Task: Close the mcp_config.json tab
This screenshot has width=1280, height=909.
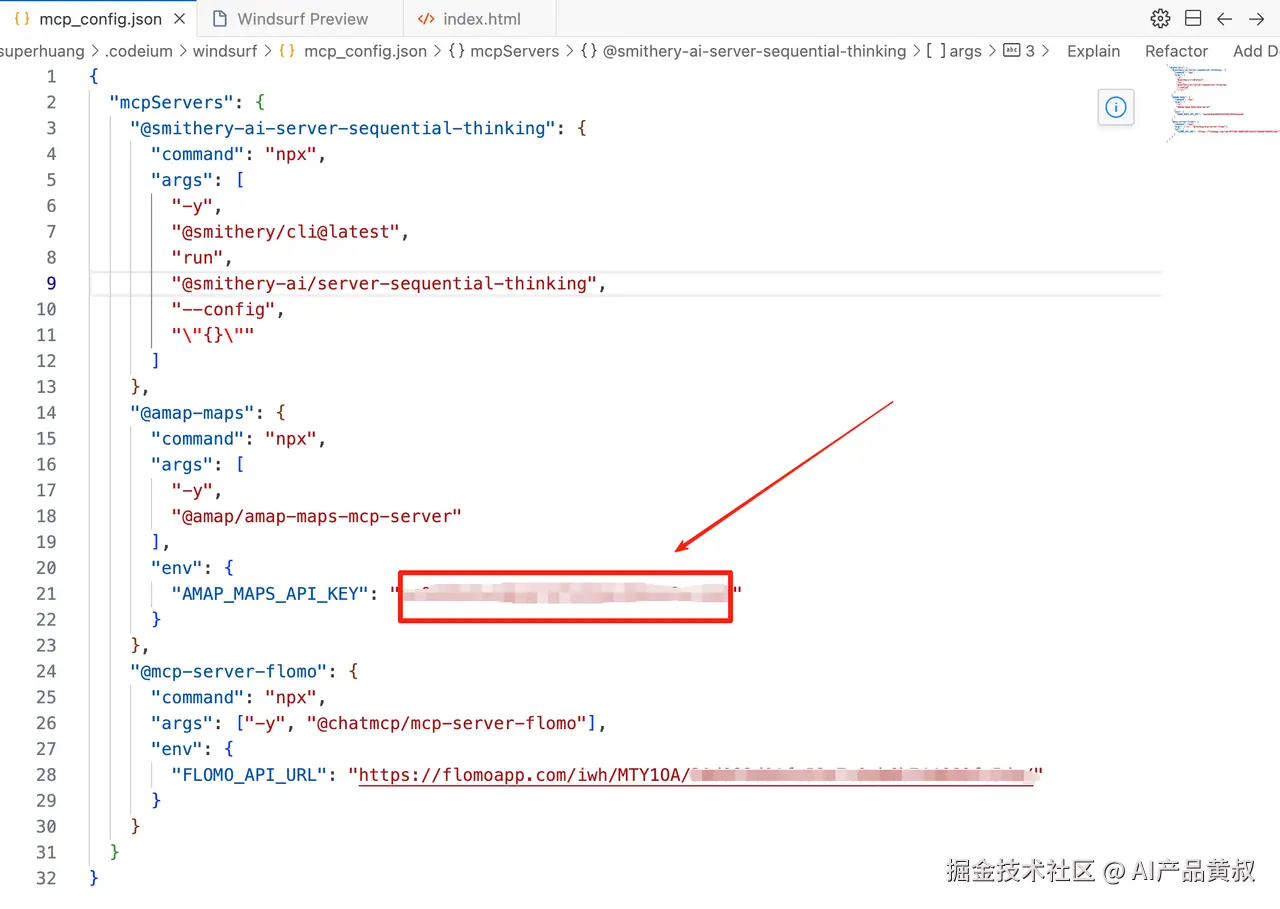Action: (x=179, y=19)
